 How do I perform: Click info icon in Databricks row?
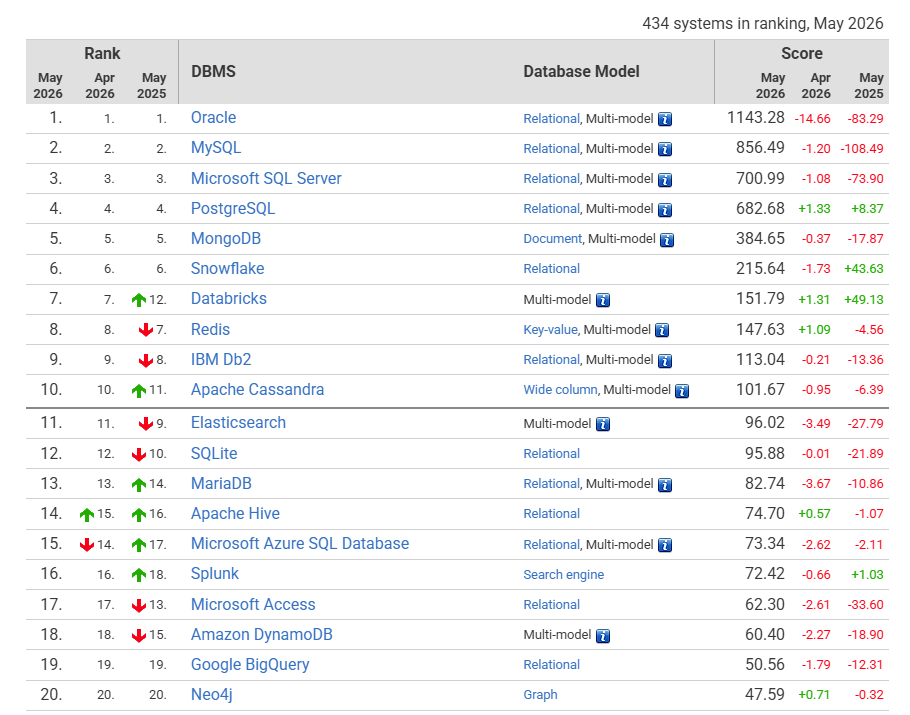[x=603, y=300]
